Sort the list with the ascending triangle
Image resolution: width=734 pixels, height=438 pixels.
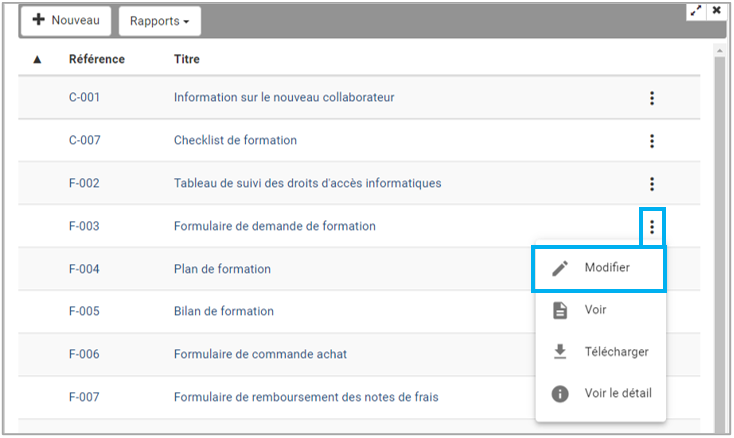[37, 60]
